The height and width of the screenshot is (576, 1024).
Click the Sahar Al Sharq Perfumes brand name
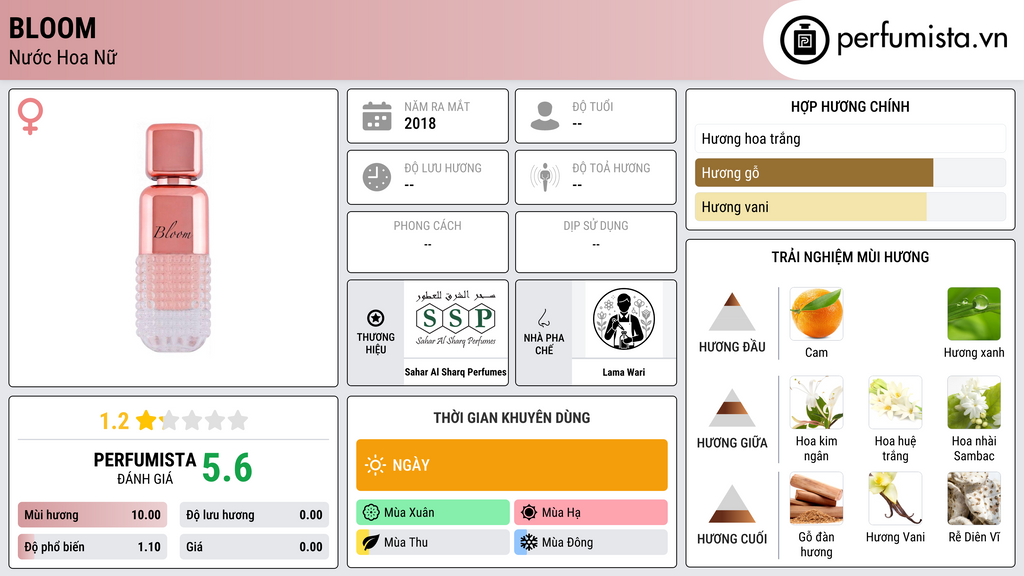[455, 372]
